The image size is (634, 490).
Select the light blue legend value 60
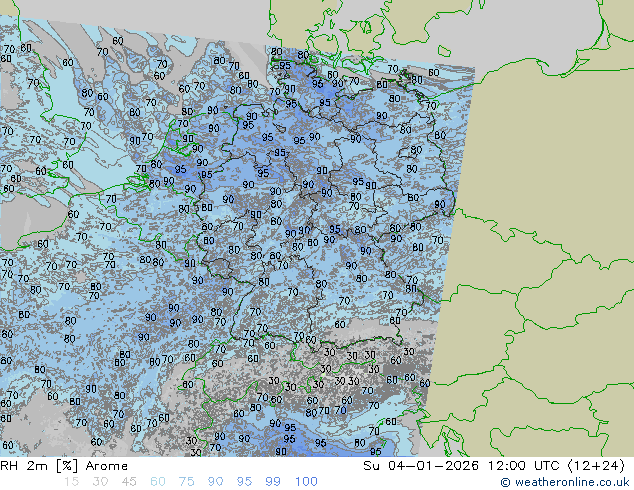158,482
